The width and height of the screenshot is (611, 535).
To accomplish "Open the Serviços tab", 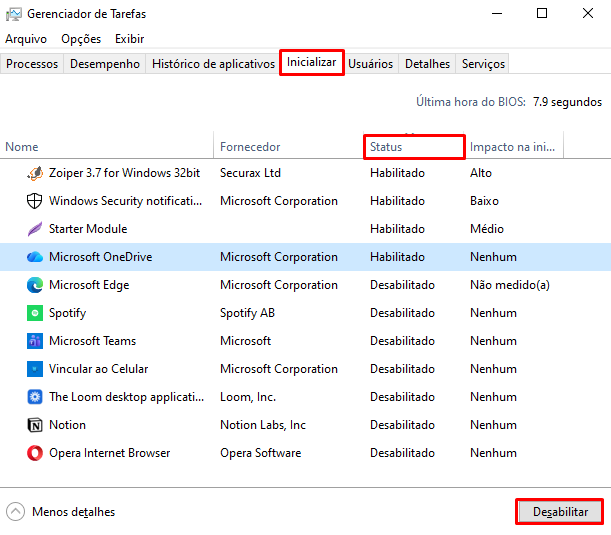I will click(x=483, y=64).
